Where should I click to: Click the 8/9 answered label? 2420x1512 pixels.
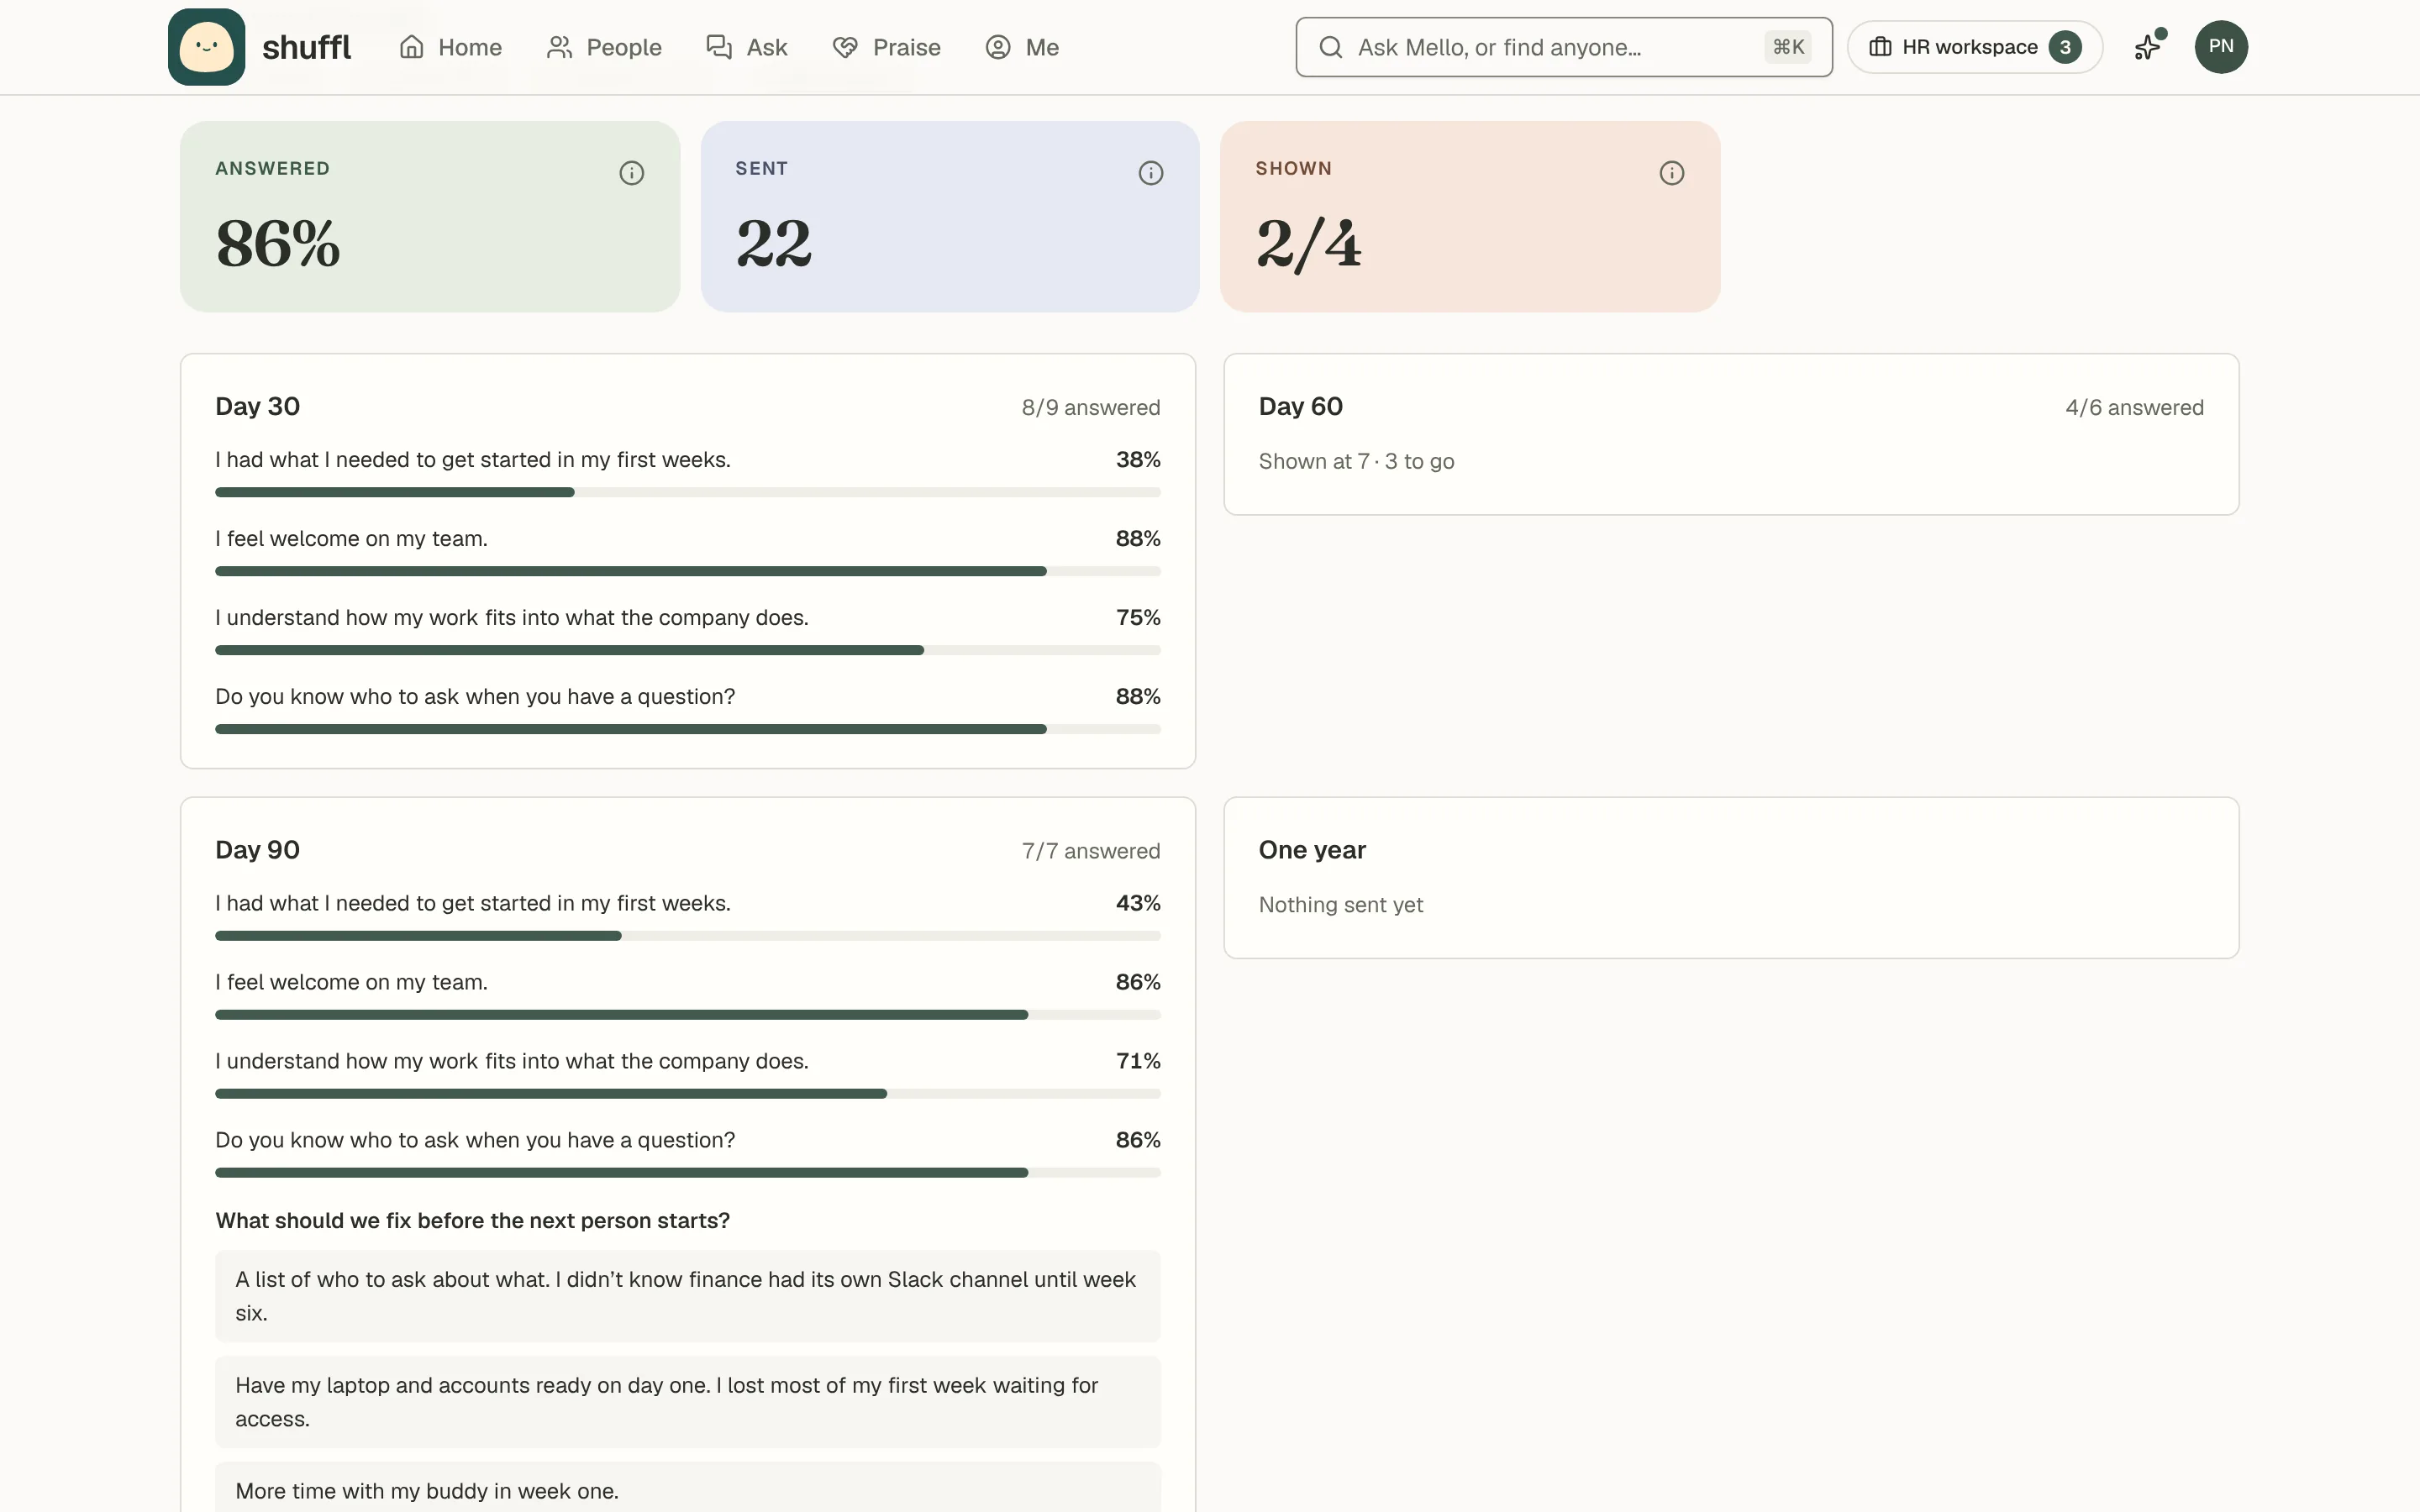(x=1090, y=407)
